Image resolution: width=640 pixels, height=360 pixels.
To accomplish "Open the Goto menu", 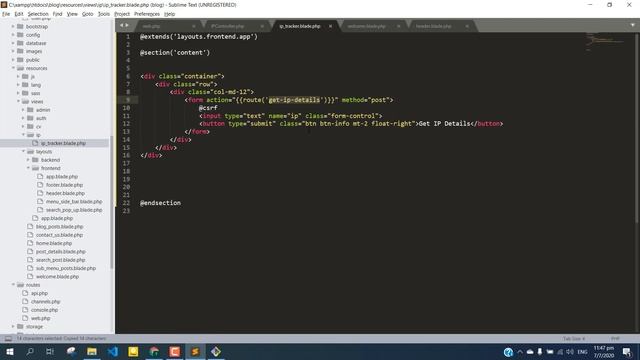I will [88, 14].
